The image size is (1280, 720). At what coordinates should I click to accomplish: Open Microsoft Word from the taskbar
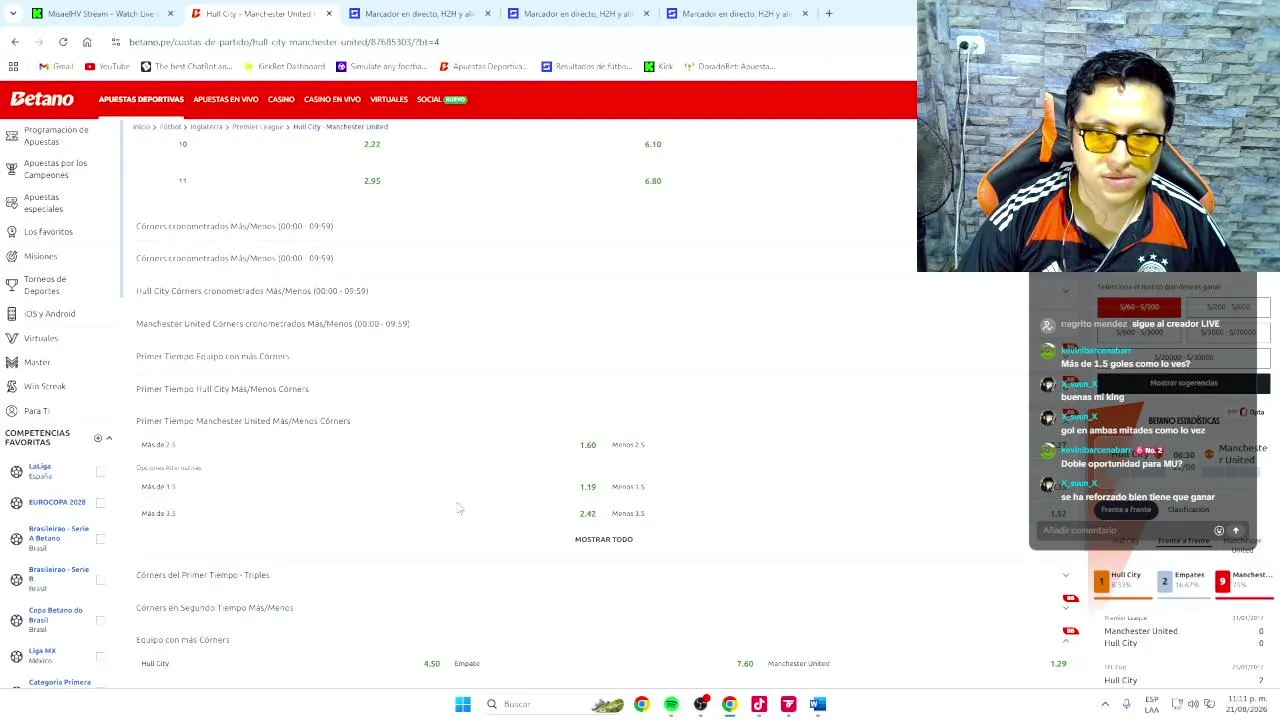[817, 704]
